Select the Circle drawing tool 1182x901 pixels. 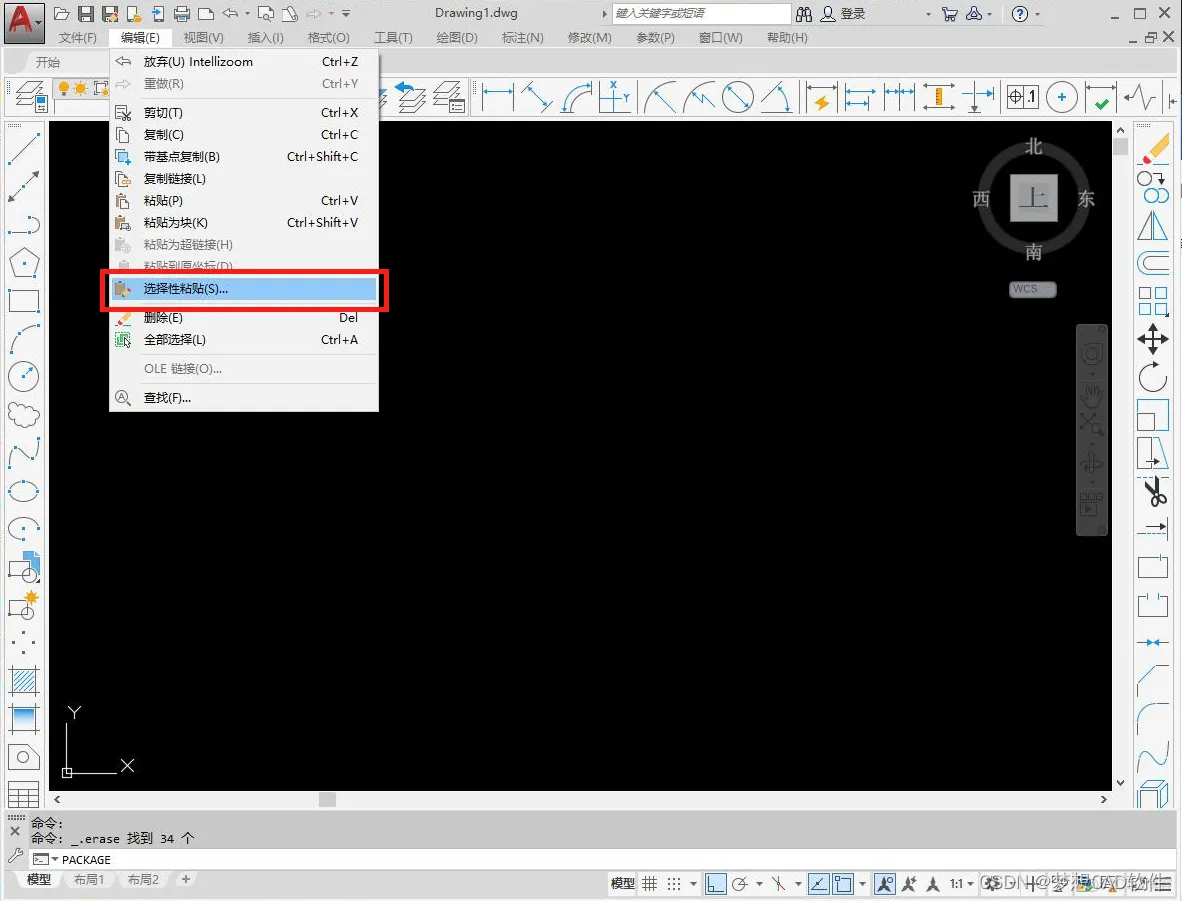coord(23,376)
